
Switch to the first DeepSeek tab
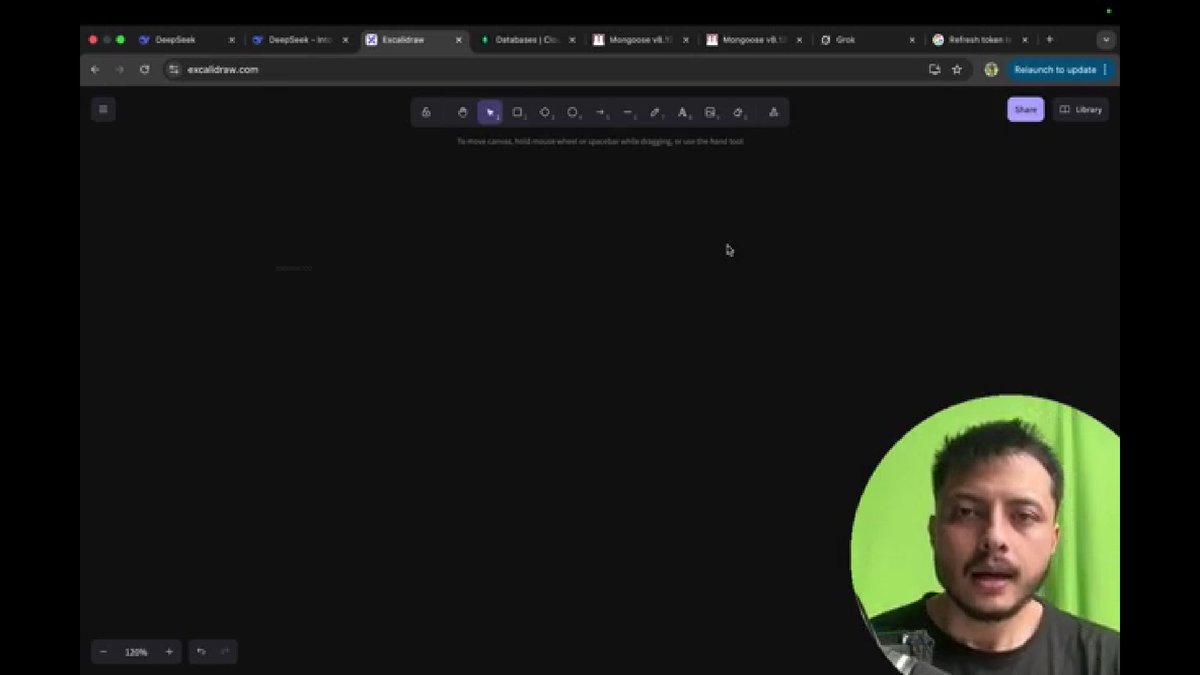point(186,40)
